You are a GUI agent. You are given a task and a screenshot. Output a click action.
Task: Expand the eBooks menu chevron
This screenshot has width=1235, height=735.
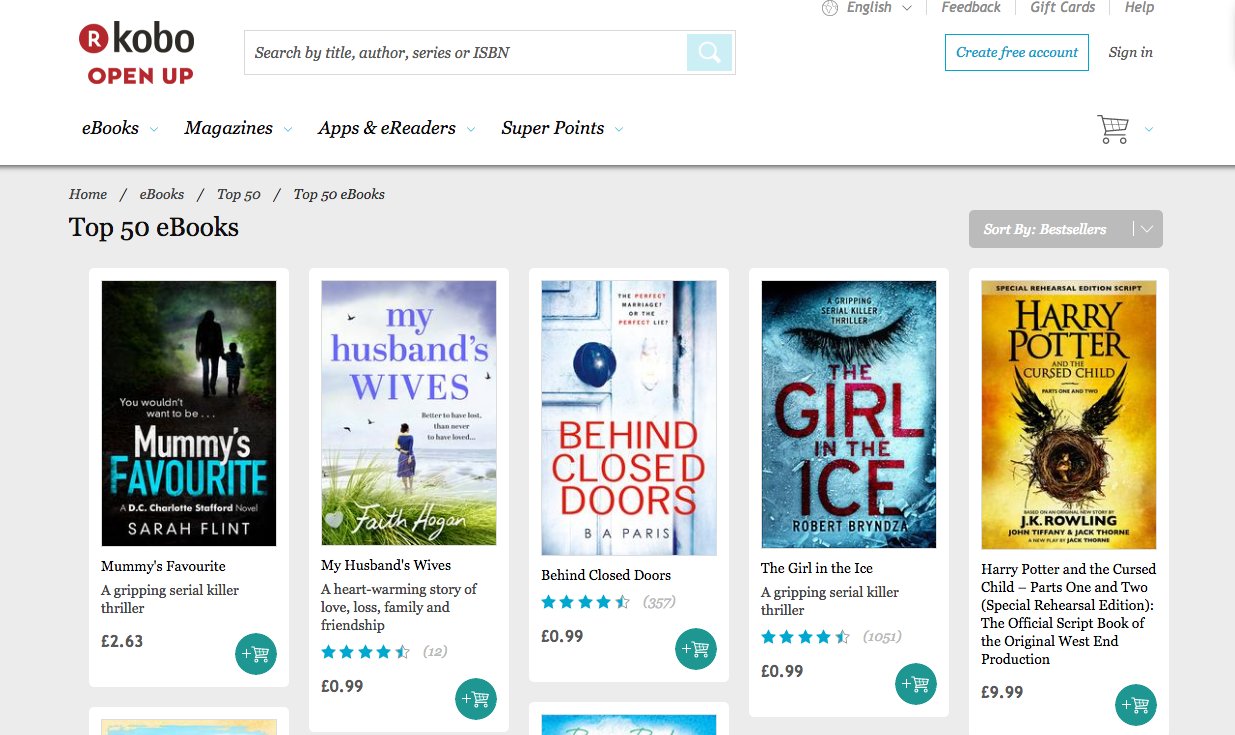[154, 129]
